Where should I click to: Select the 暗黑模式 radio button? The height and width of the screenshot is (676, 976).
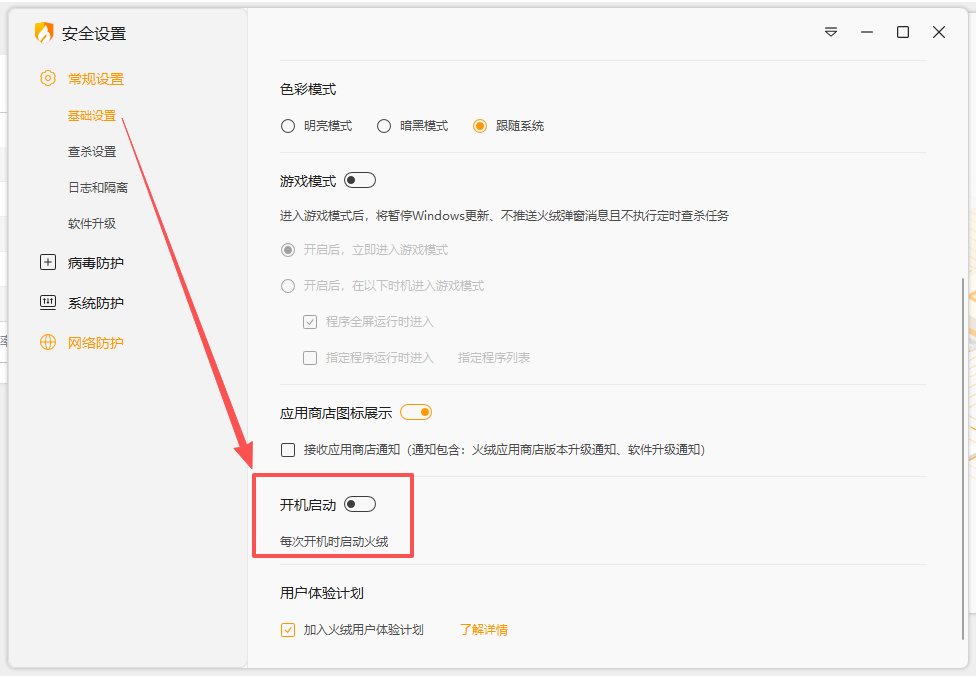(x=384, y=126)
